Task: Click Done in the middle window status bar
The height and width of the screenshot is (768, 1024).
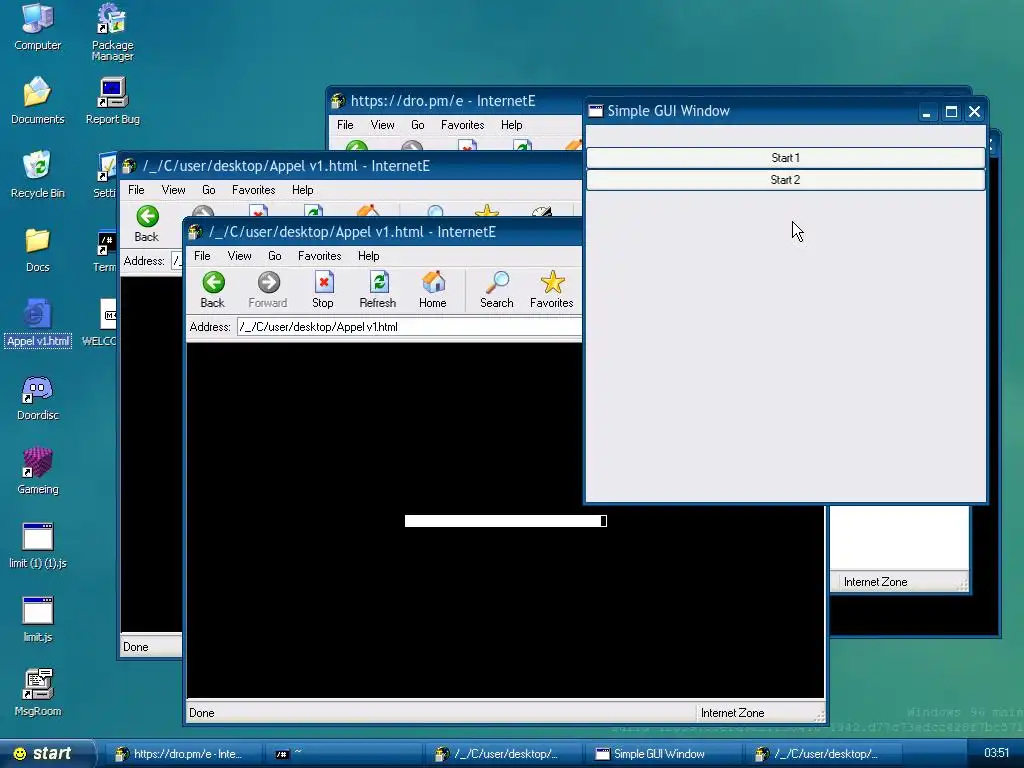Action: pos(136,647)
